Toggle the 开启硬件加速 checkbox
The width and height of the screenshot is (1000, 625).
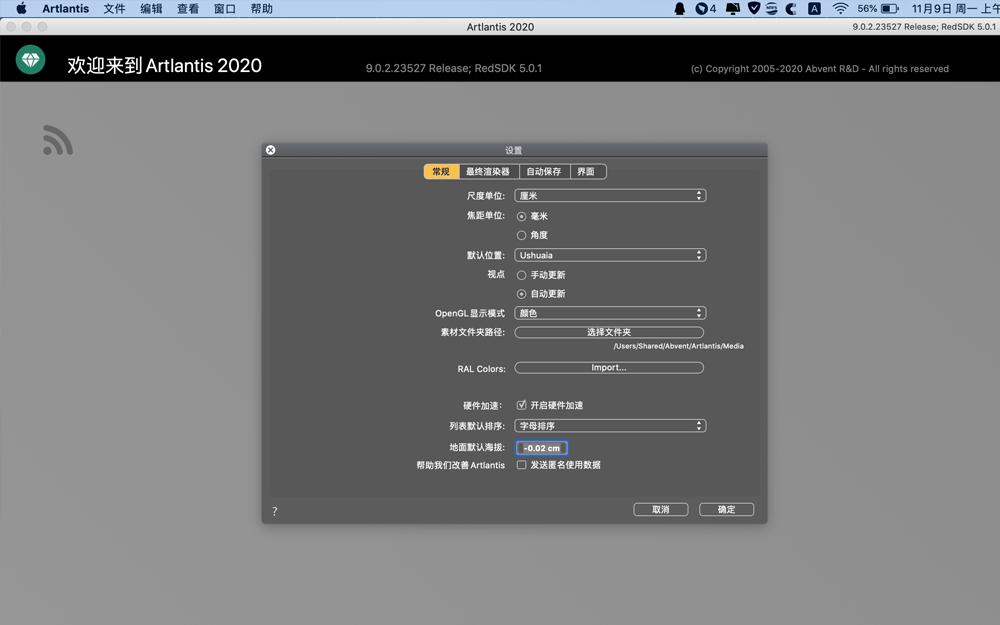coord(521,405)
